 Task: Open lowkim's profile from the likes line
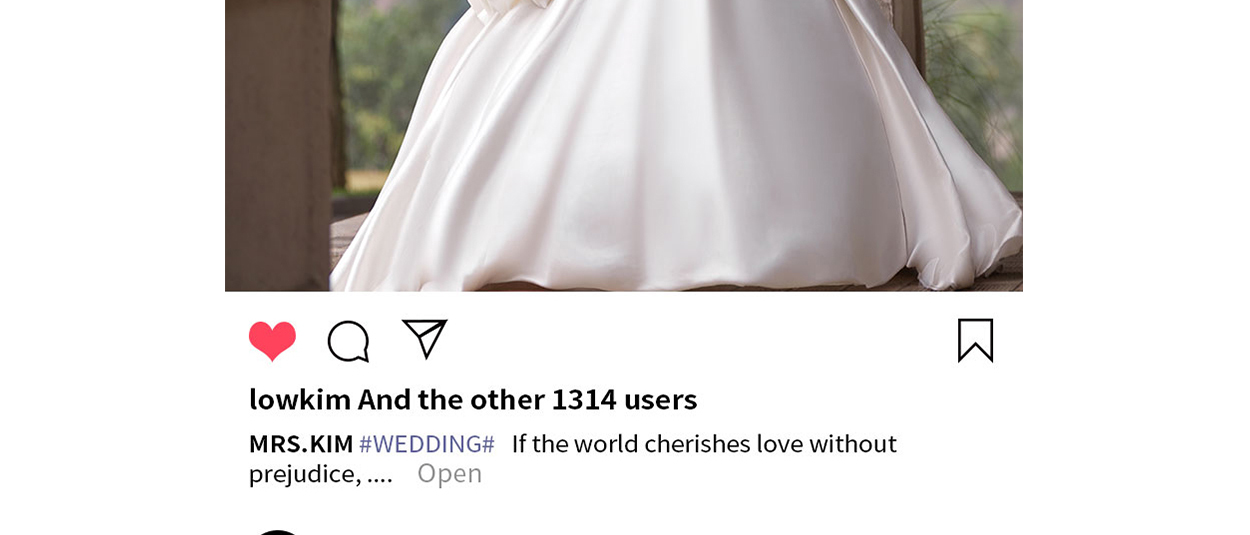(300, 399)
